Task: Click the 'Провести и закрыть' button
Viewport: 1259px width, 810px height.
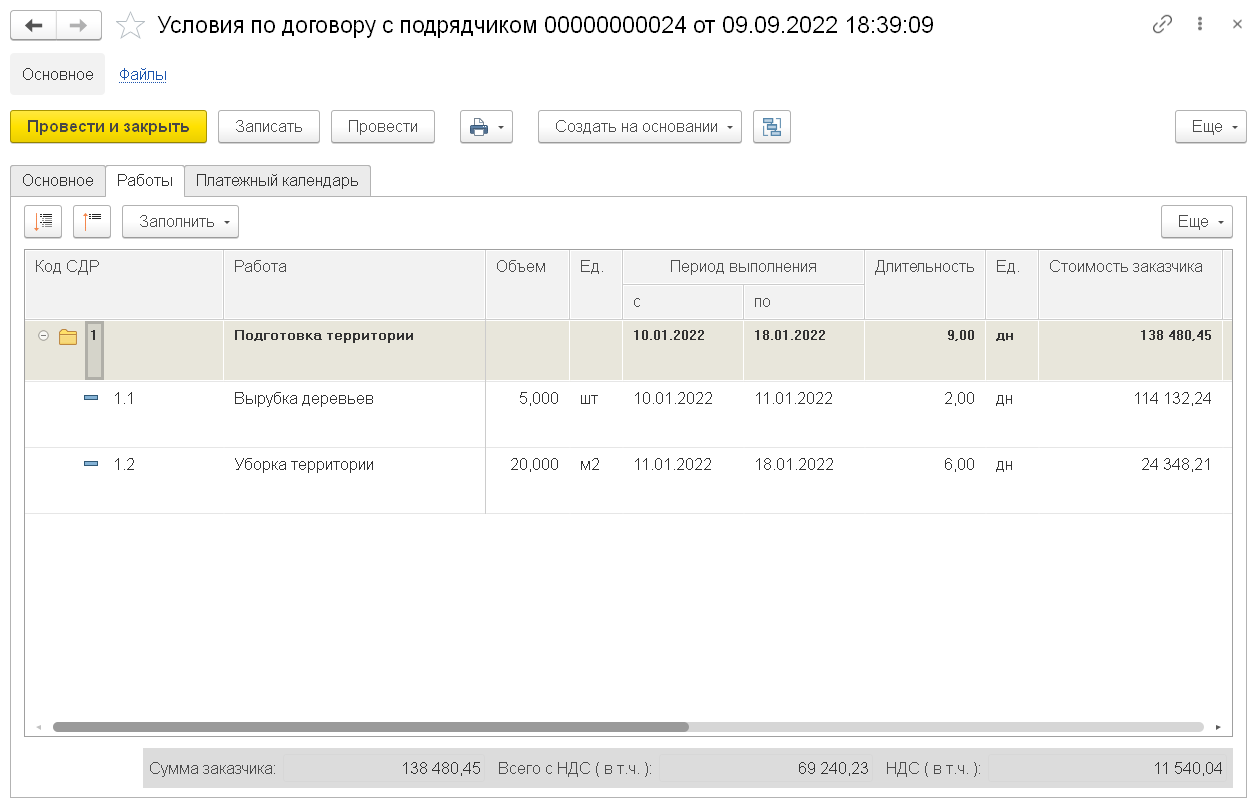Action: click(x=108, y=127)
